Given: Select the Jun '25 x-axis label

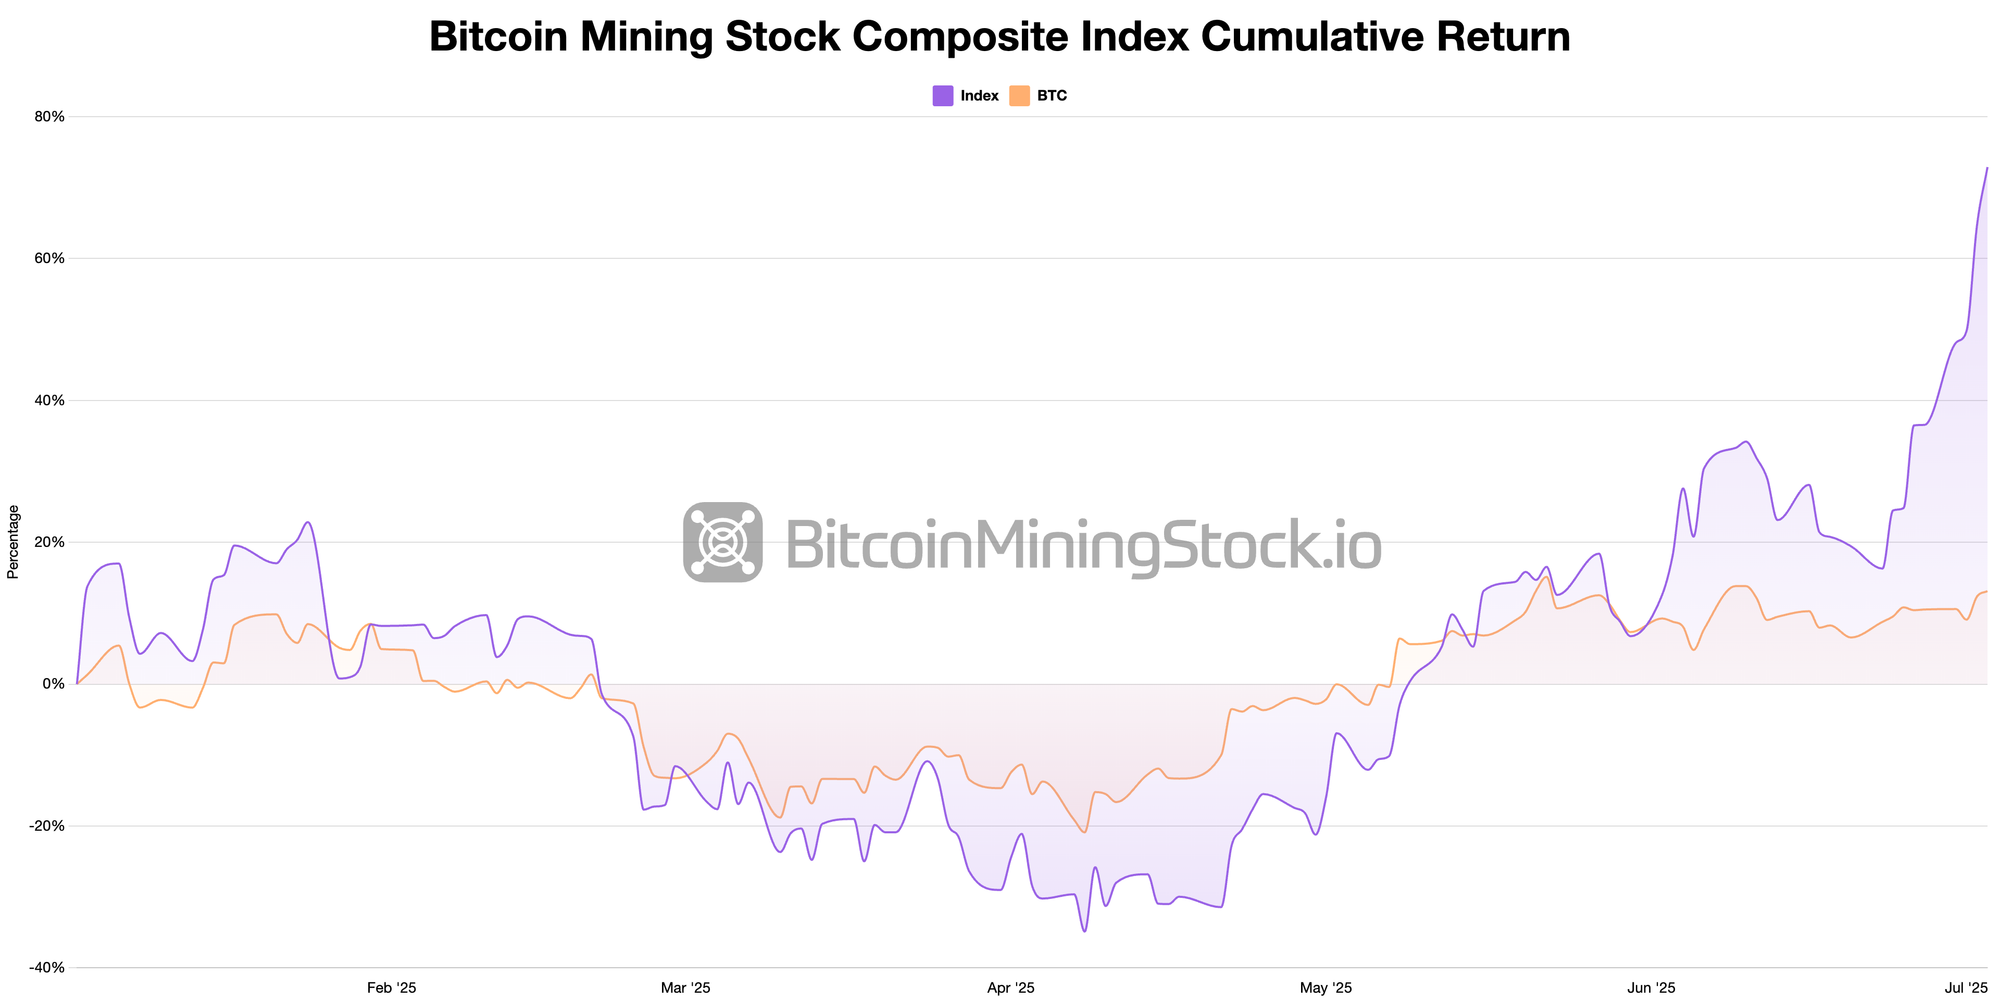Looking at the screenshot, I should tap(1652, 988).
